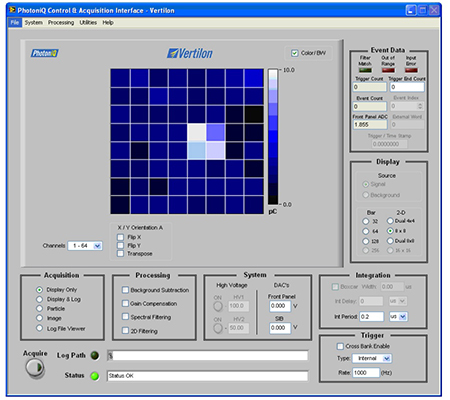Image resolution: width=450 pixels, height=400 pixels.
Task: Enable Gain Compensation
Action: point(125,303)
